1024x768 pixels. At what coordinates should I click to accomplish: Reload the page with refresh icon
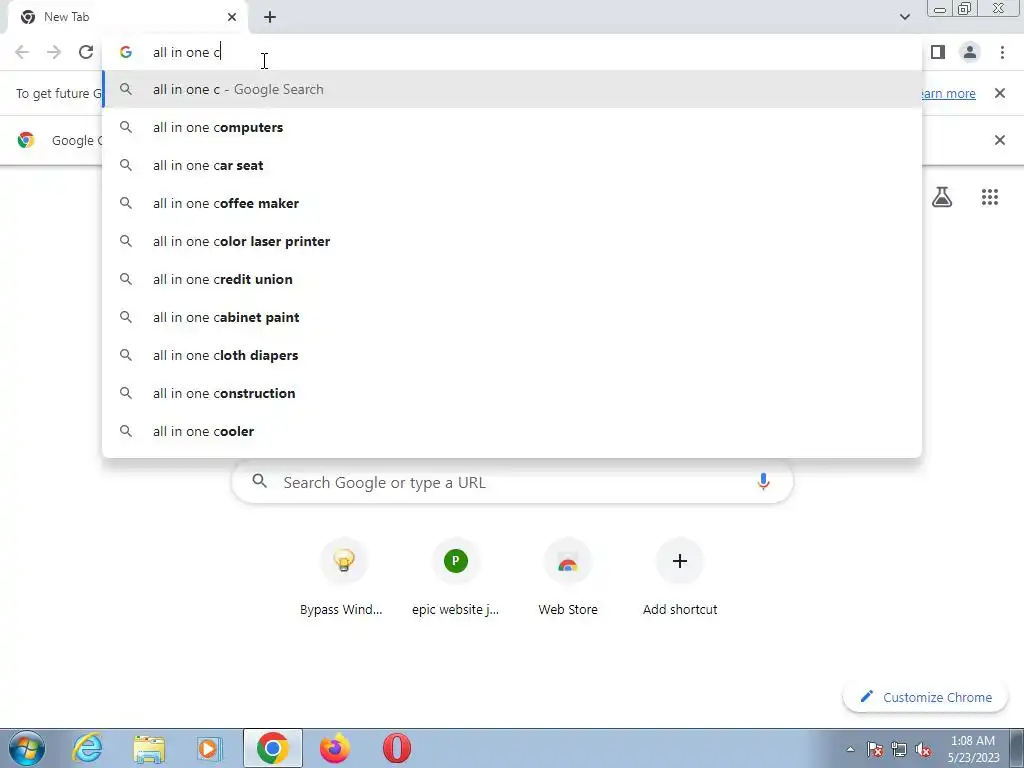(x=86, y=52)
